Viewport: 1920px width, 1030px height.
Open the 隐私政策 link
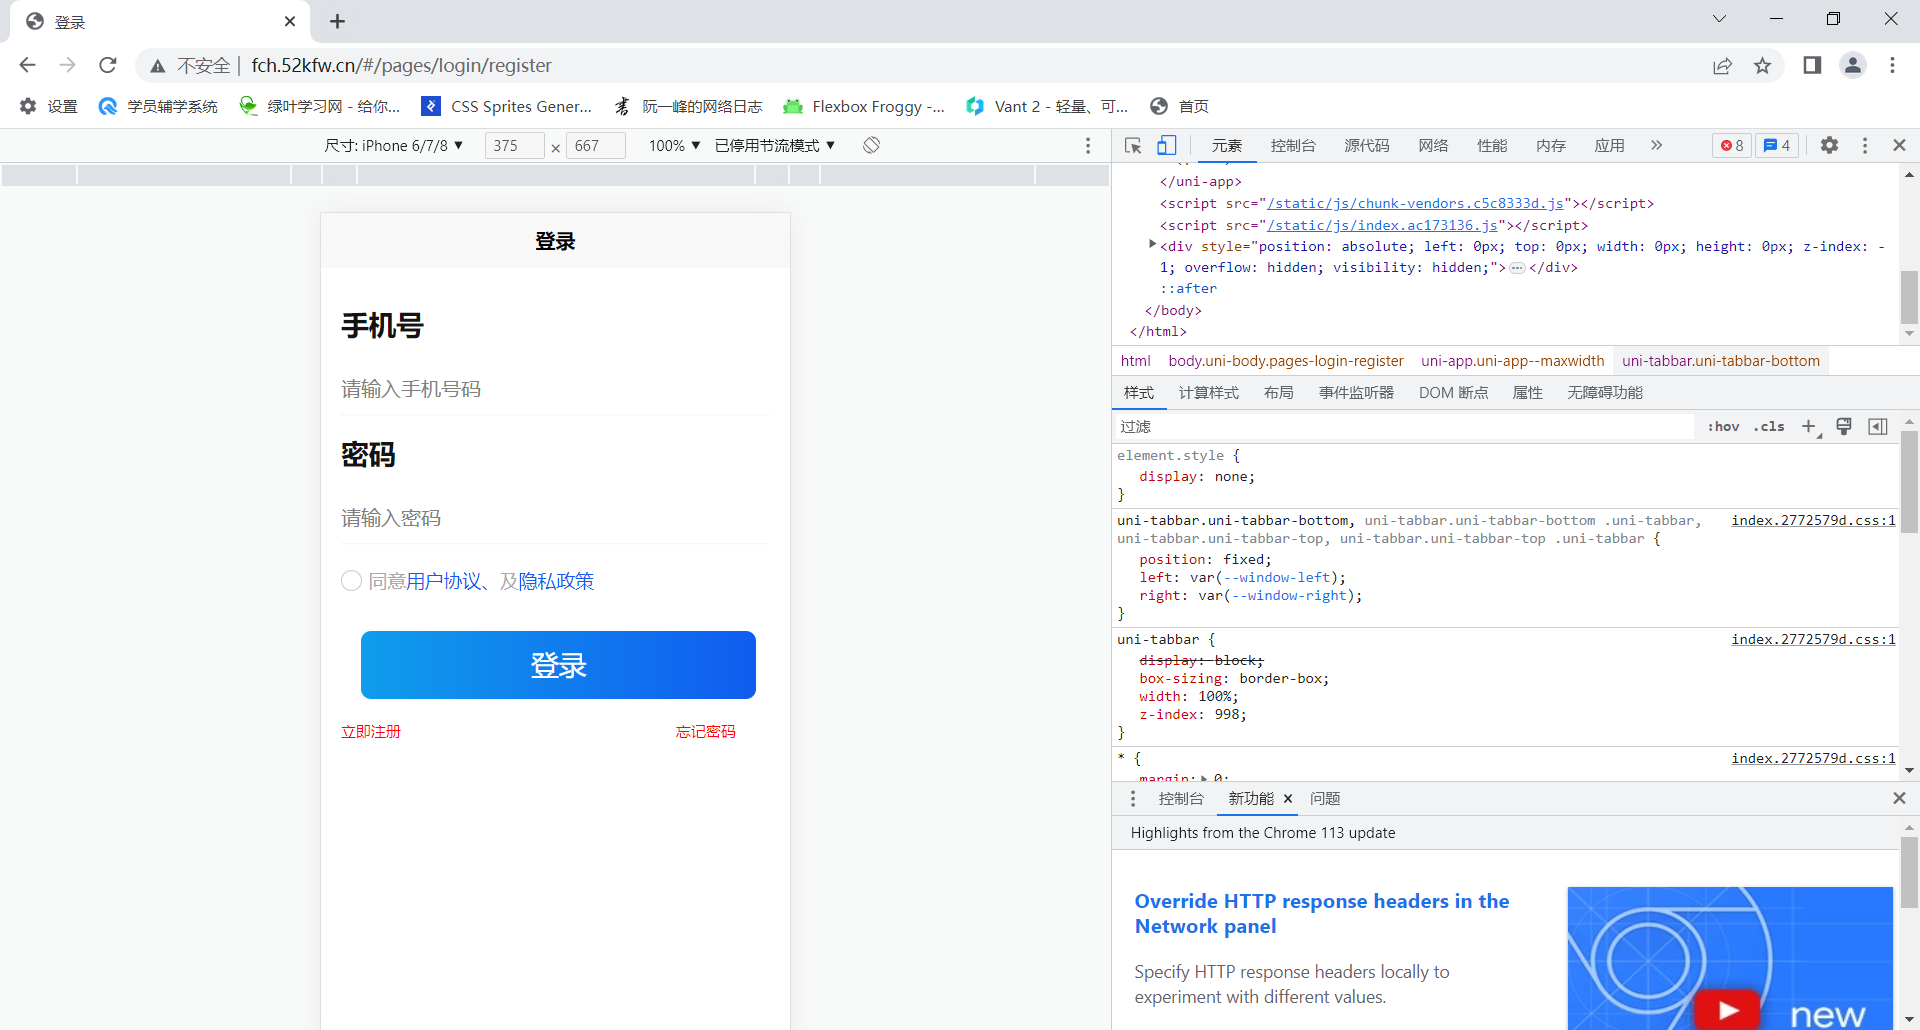556,581
